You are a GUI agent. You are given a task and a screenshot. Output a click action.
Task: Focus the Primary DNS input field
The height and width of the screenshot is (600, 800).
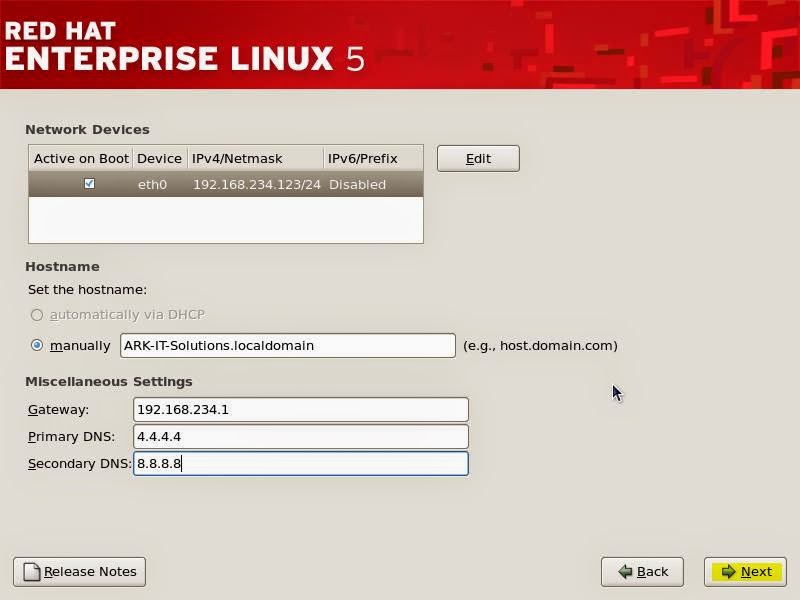pos(301,437)
